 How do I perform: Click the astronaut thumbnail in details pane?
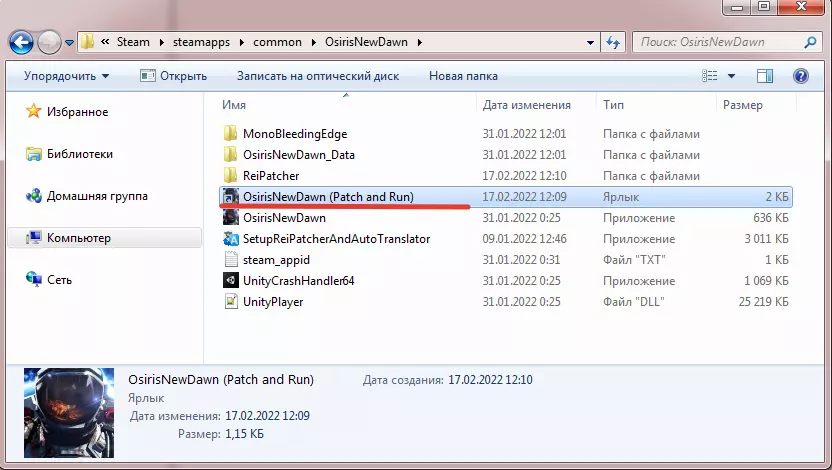coord(69,413)
